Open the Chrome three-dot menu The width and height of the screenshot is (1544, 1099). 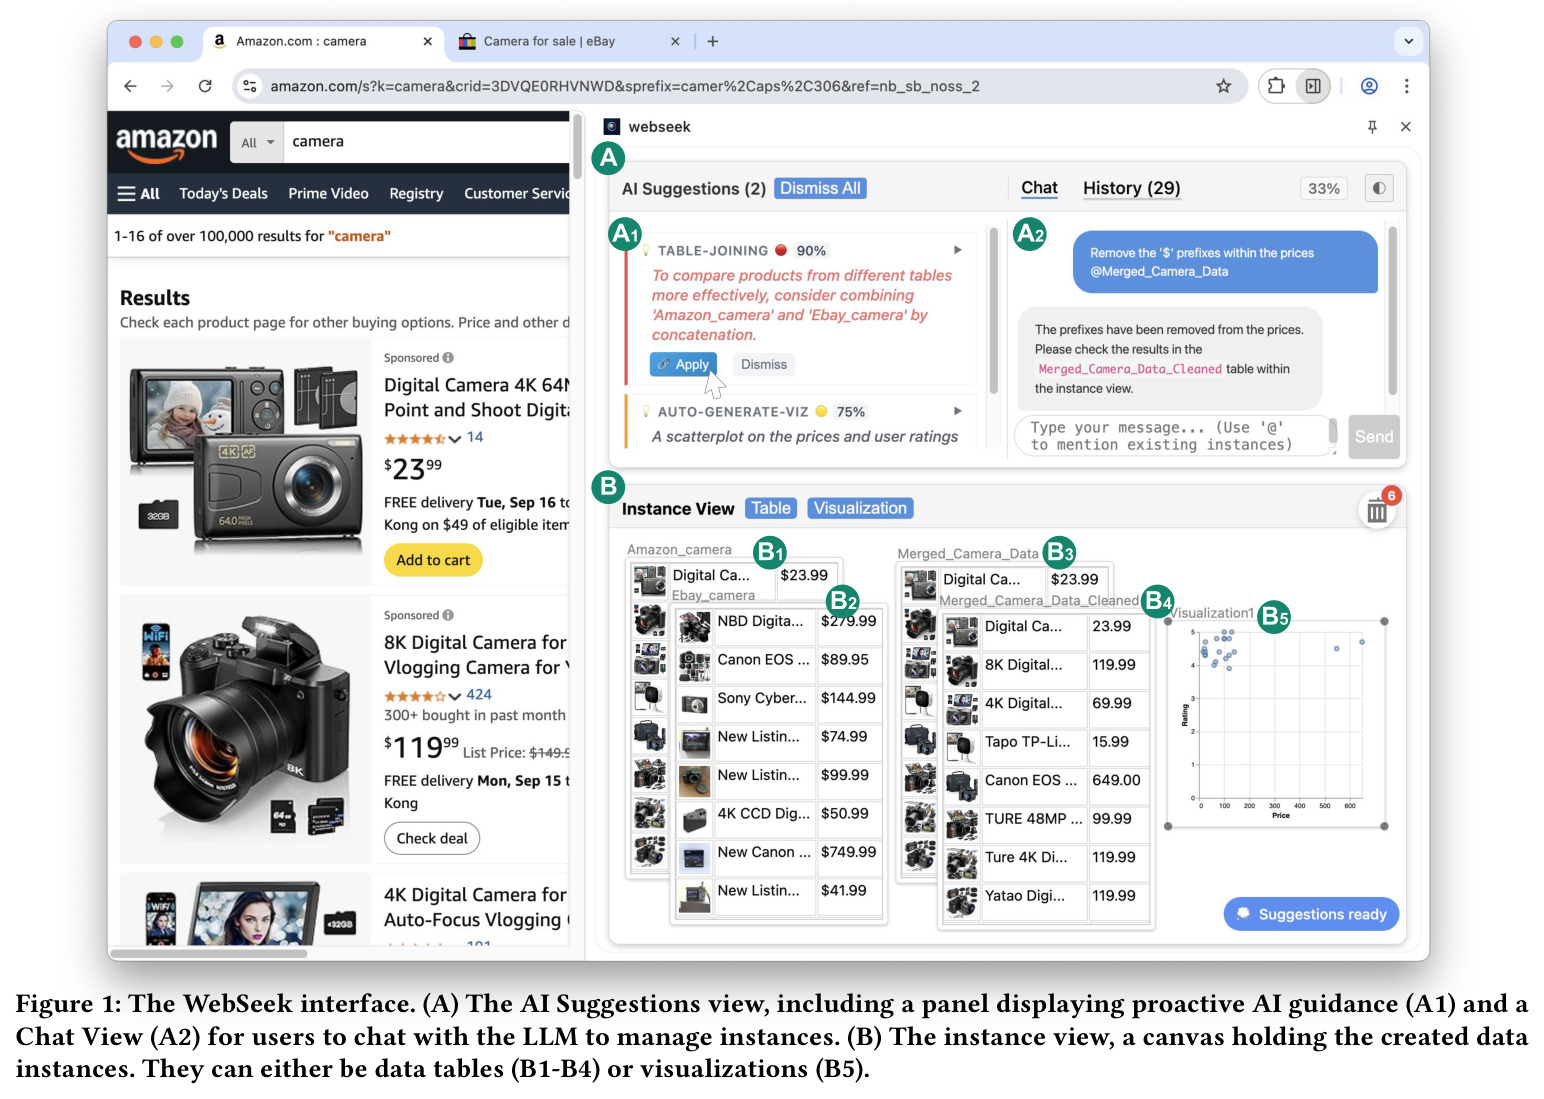[1406, 86]
